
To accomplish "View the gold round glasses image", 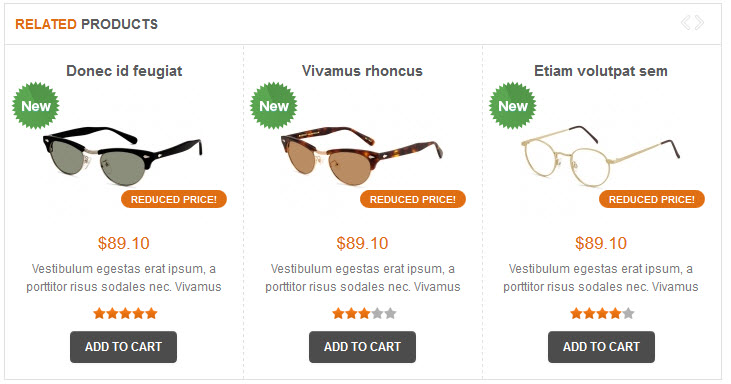I will point(600,154).
